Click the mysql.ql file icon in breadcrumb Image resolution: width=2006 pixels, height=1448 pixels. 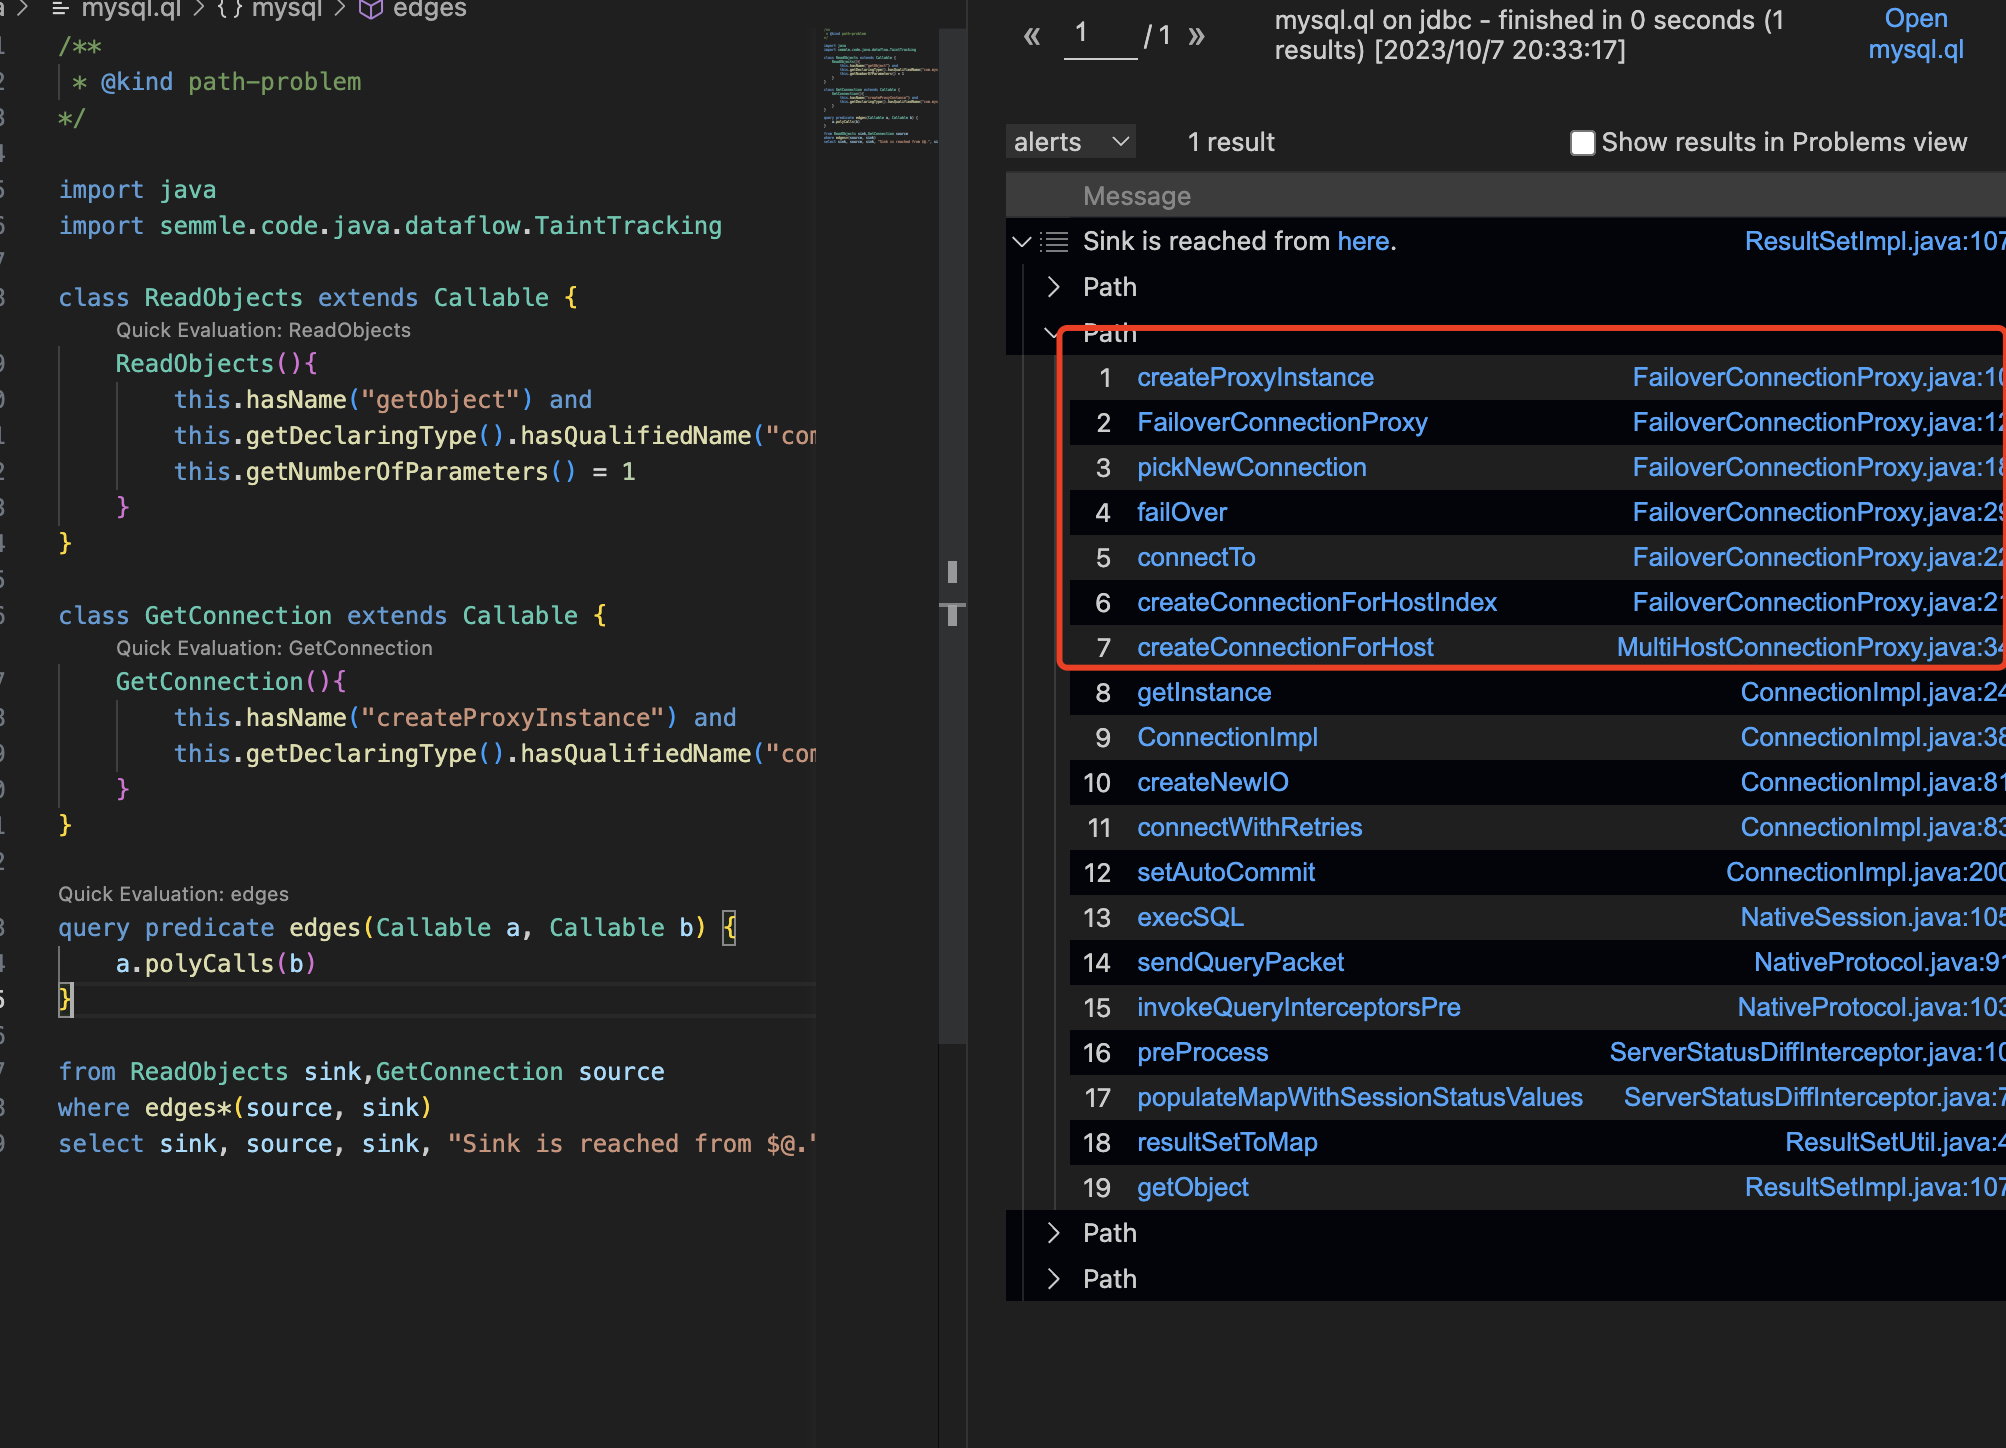coord(60,9)
